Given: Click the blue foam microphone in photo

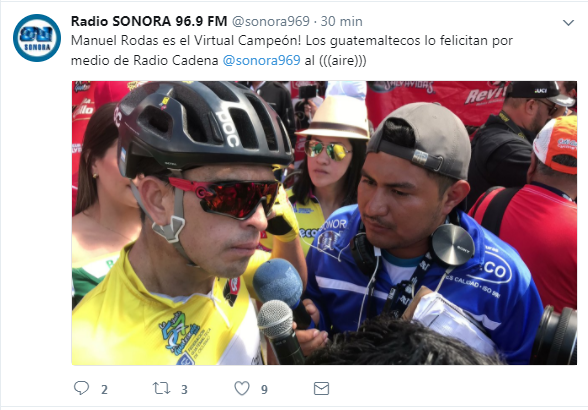Looking at the screenshot, I should pyautogui.click(x=279, y=281).
